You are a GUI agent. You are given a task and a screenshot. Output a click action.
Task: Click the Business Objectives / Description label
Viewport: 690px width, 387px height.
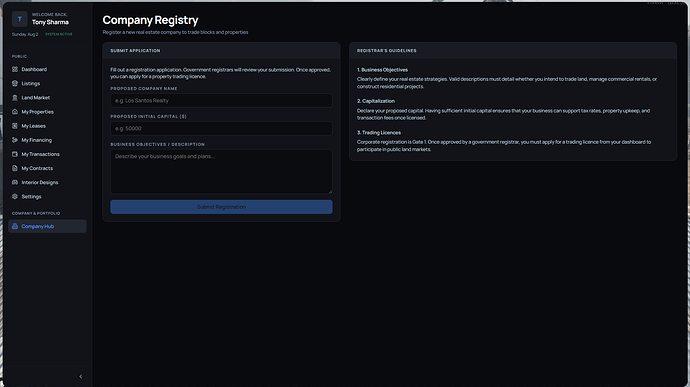158,144
